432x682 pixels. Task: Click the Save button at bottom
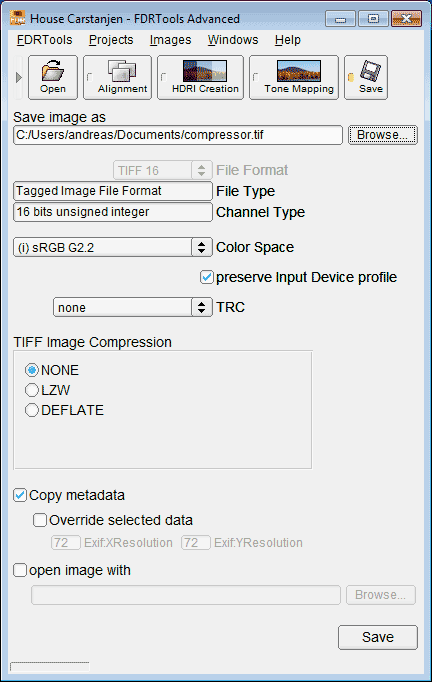click(378, 637)
